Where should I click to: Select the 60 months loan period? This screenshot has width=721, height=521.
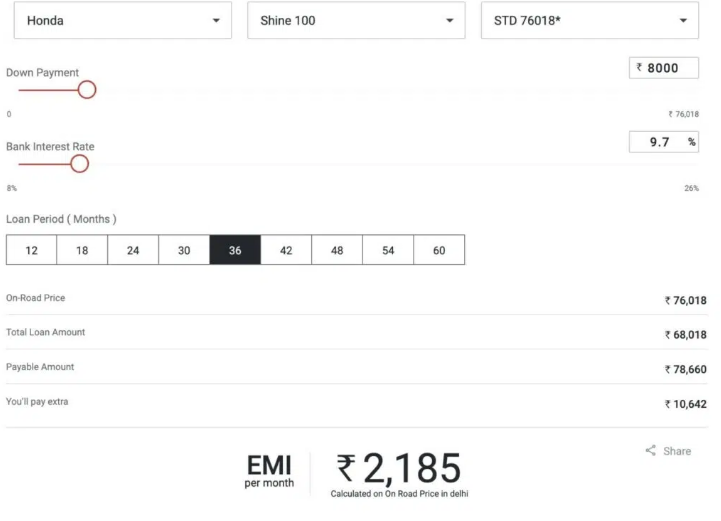coord(439,250)
